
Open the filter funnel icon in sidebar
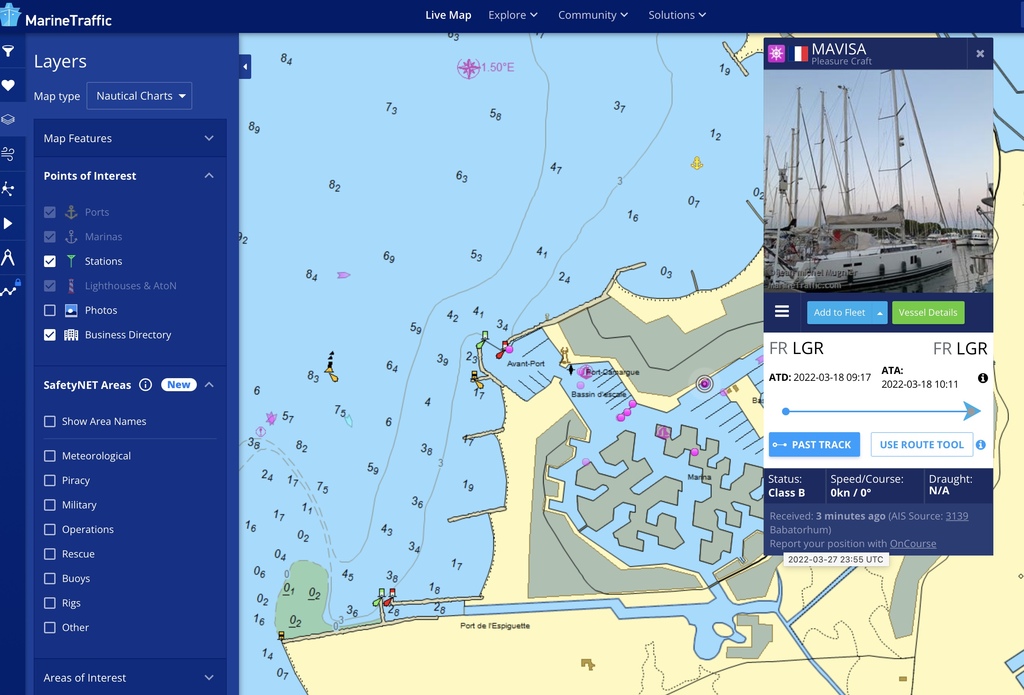(8, 51)
